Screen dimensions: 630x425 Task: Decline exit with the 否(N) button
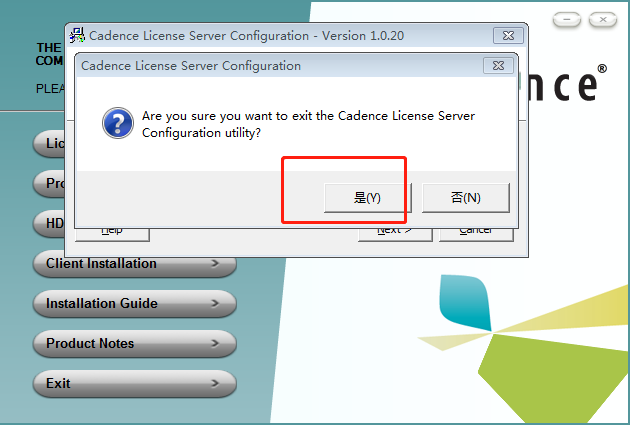tap(466, 198)
